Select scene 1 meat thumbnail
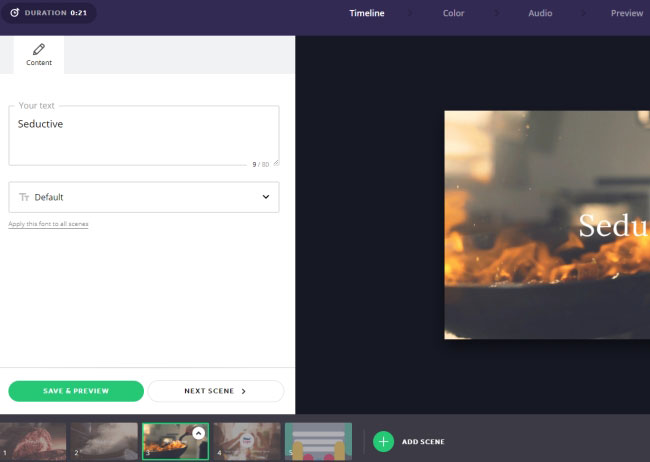 (x=33, y=441)
